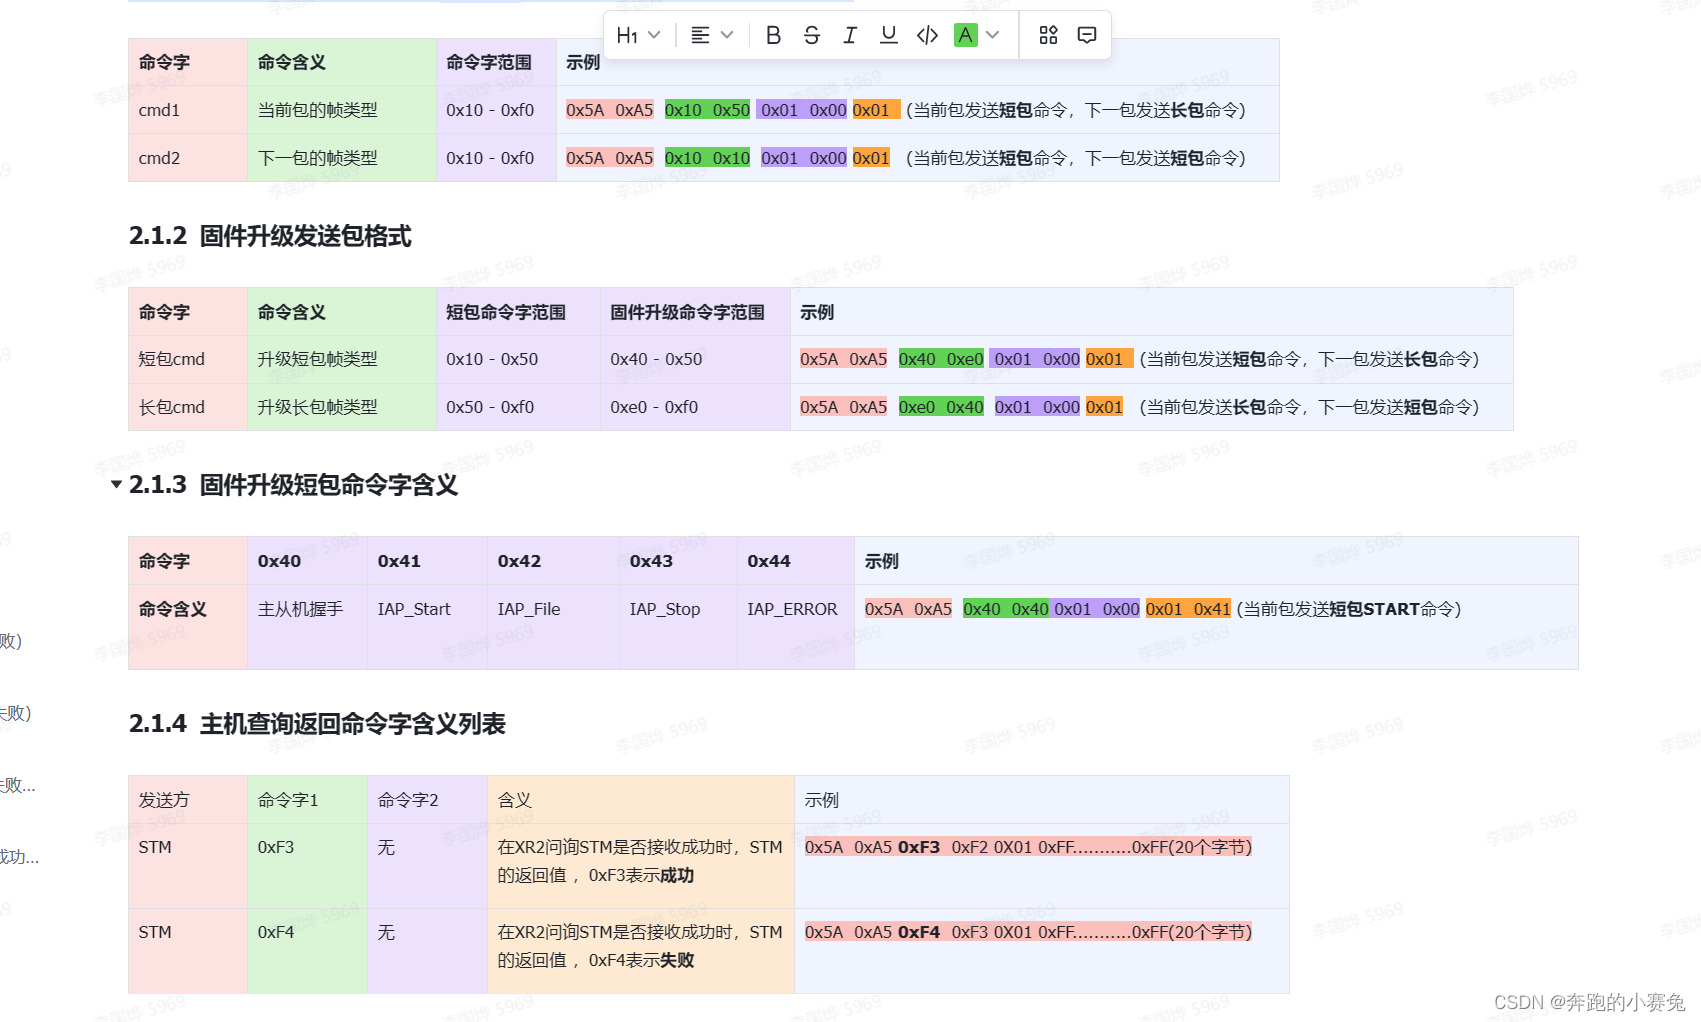Click the 0xF3表示成功 description cell
The width and height of the screenshot is (1701, 1022).
coord(641,866)
